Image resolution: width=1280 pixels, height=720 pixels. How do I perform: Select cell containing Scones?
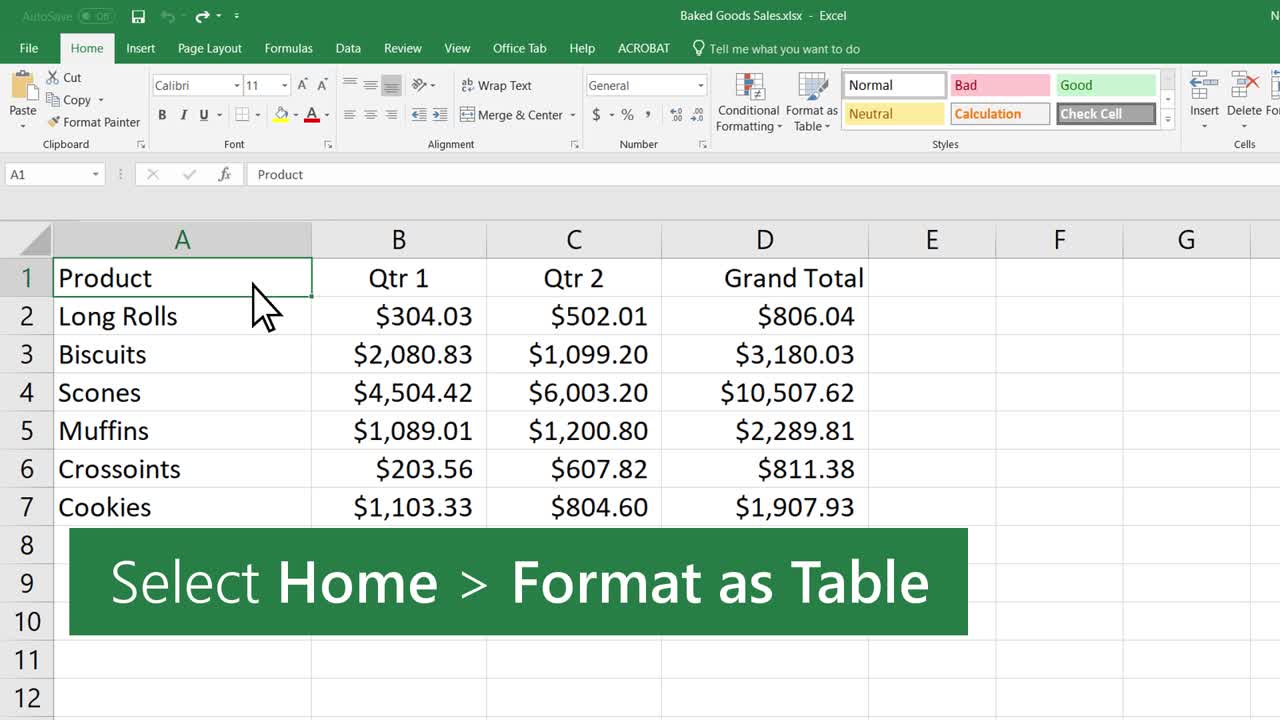(182, 392)
